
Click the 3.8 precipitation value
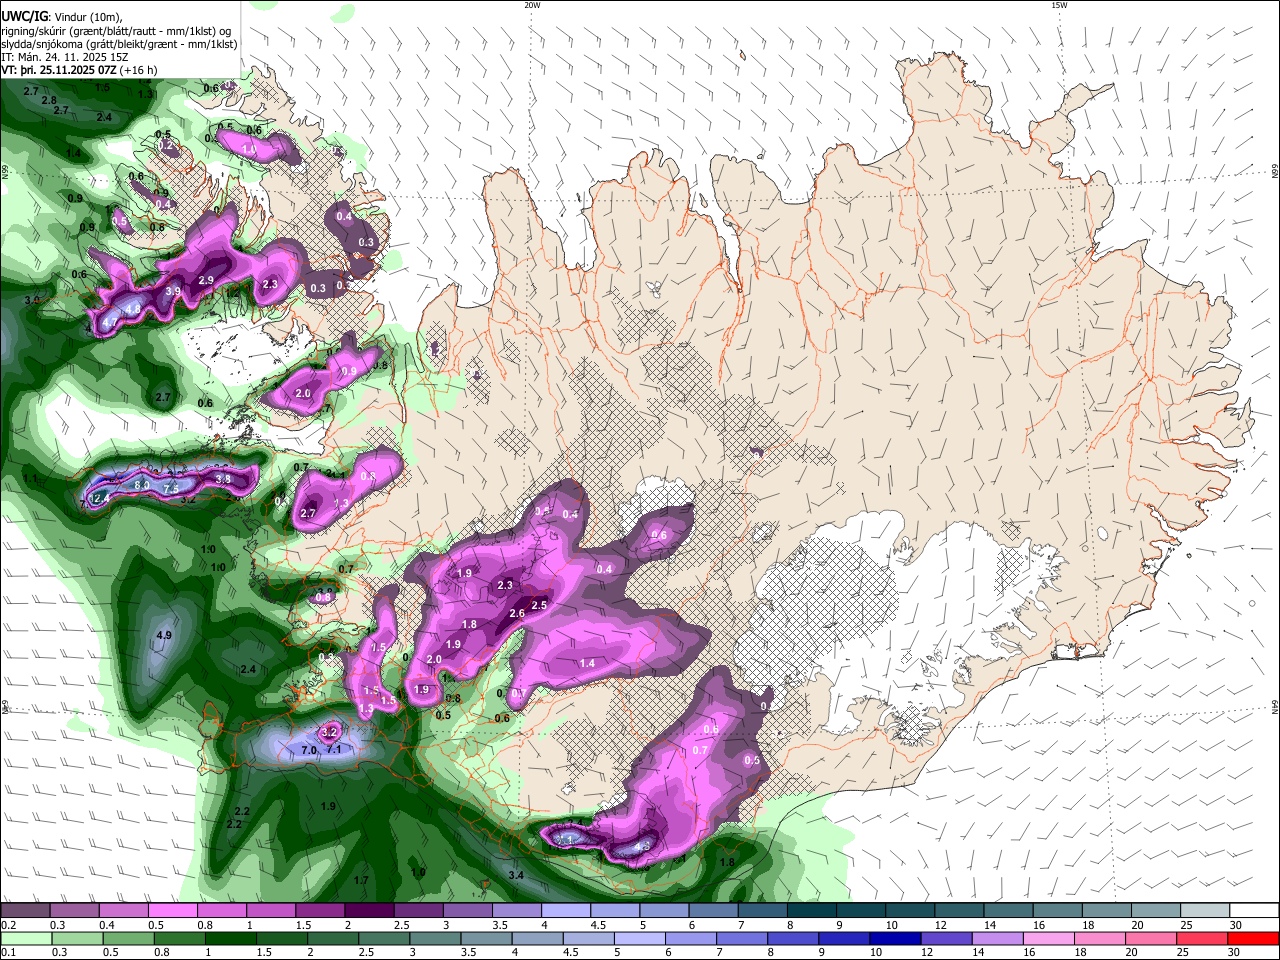223,479
